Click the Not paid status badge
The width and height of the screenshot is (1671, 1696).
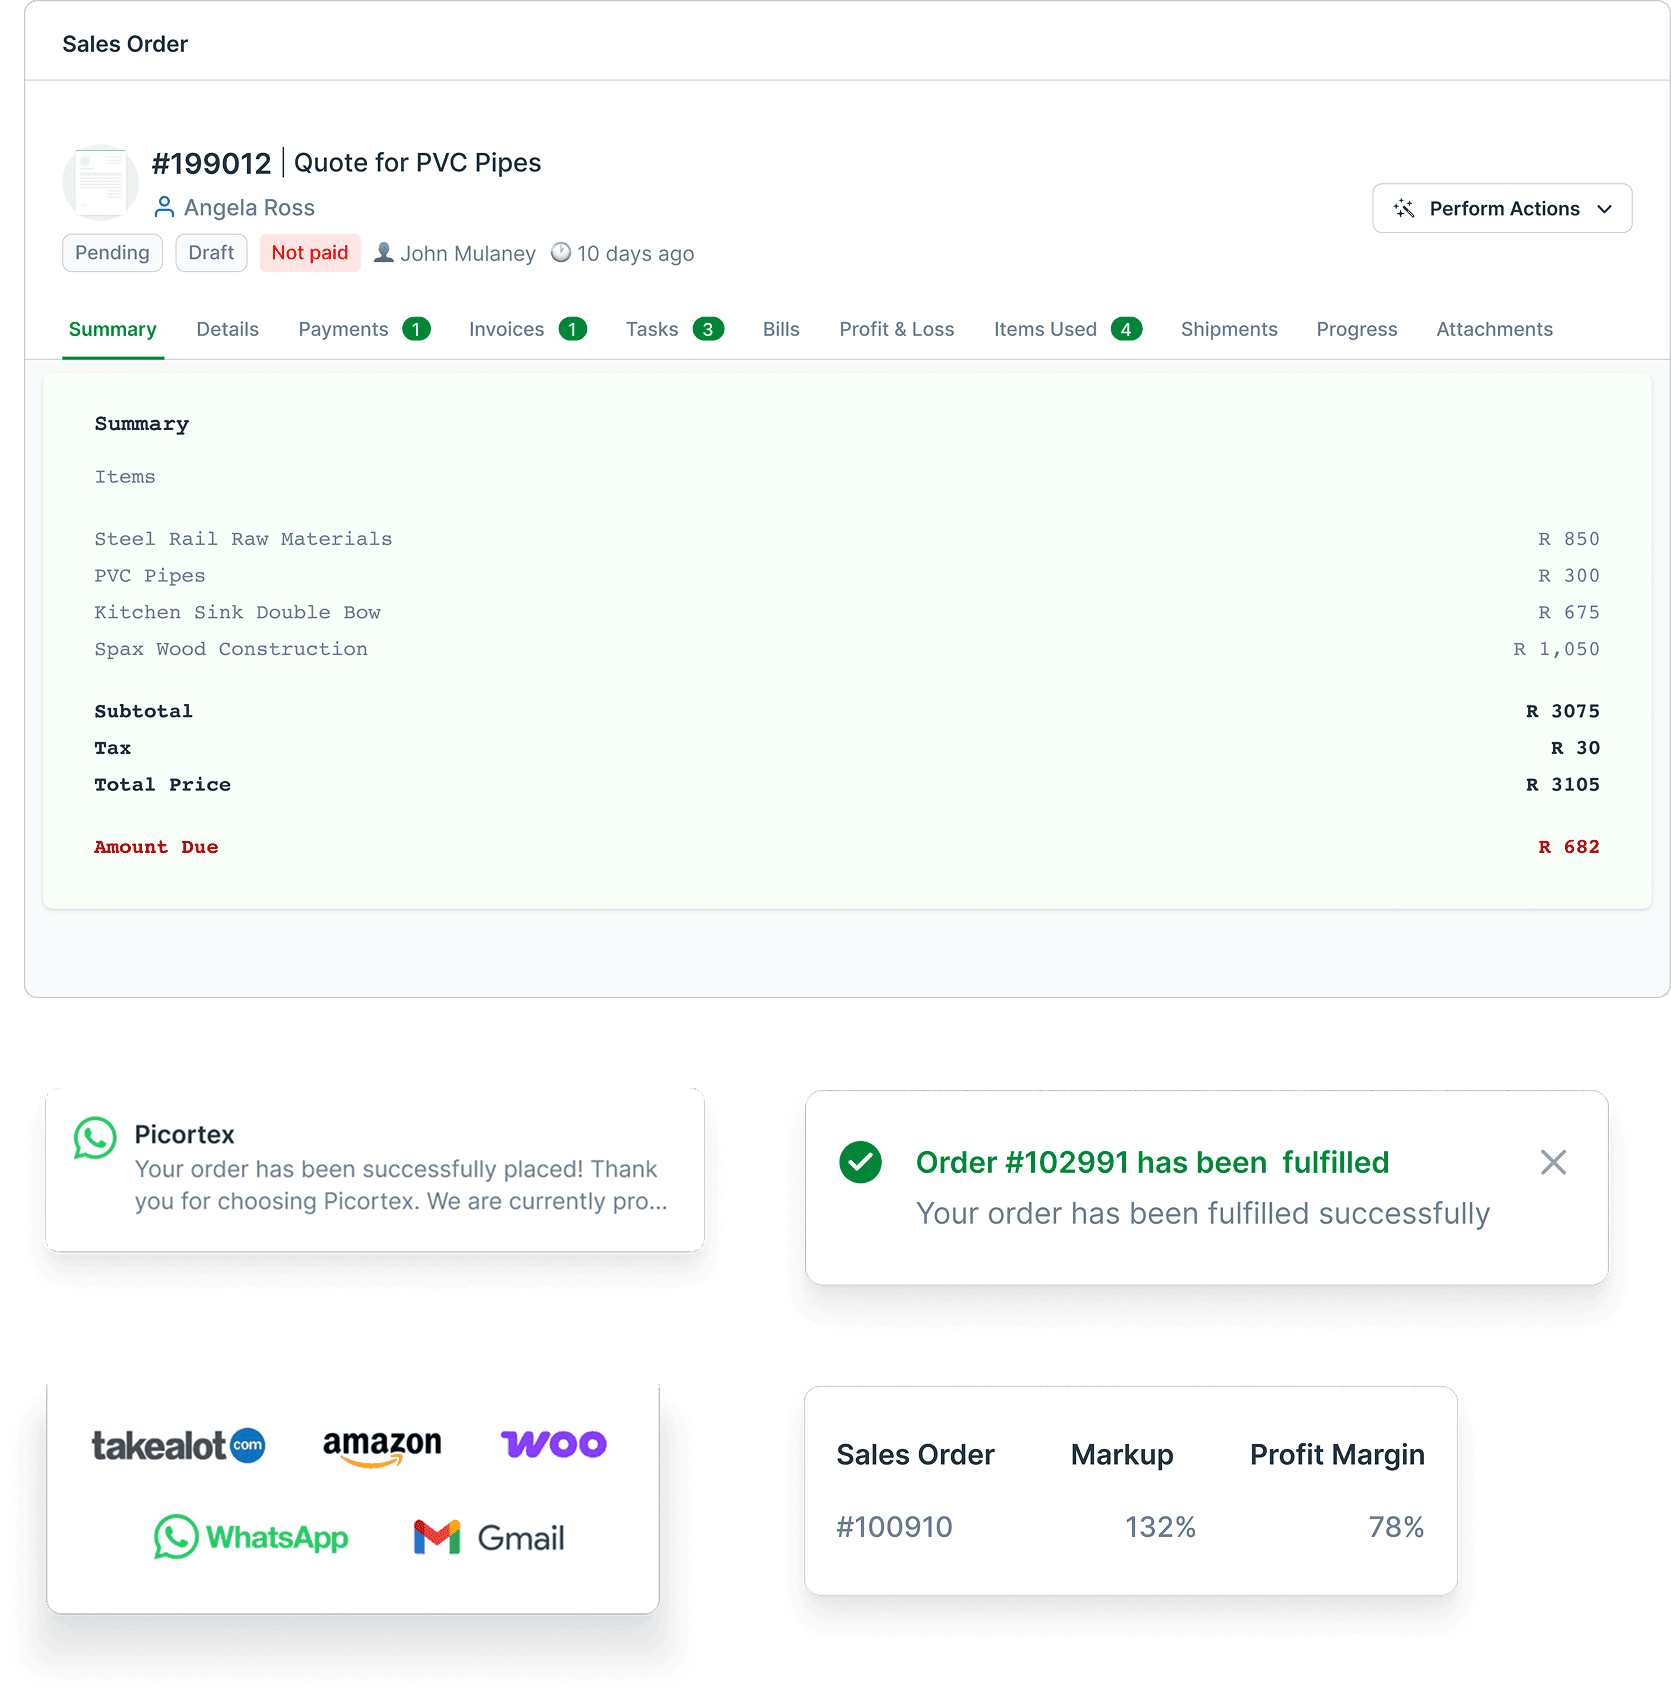(x=310, y=253)
